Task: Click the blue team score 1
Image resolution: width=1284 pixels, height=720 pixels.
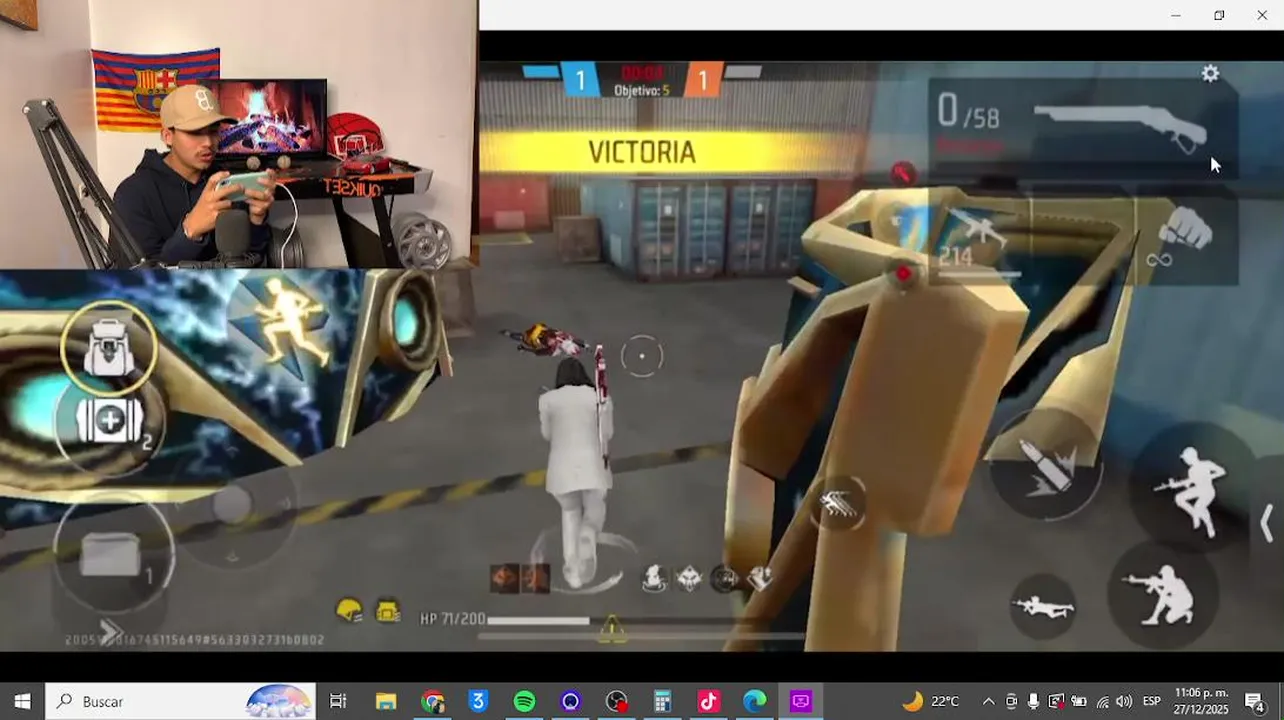Action: tap(580, 80)
